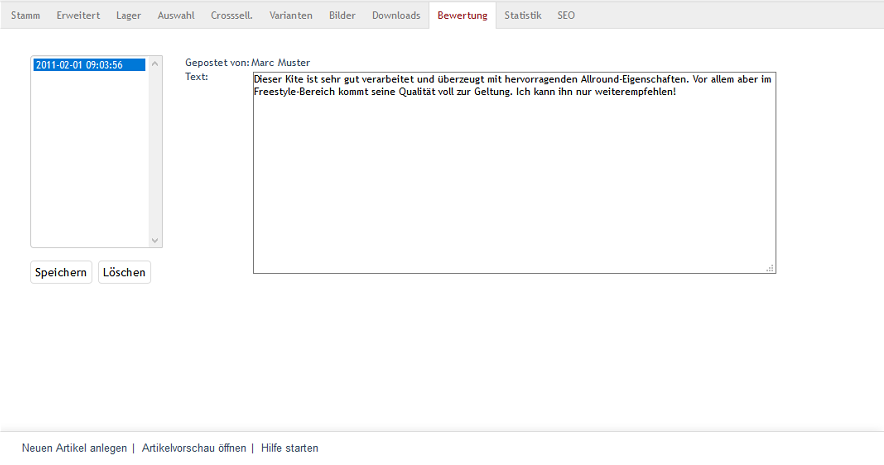The image size is (884, 465).
Task: Click Neuen Artikel anlegen link
Action: tap(74, 448)
